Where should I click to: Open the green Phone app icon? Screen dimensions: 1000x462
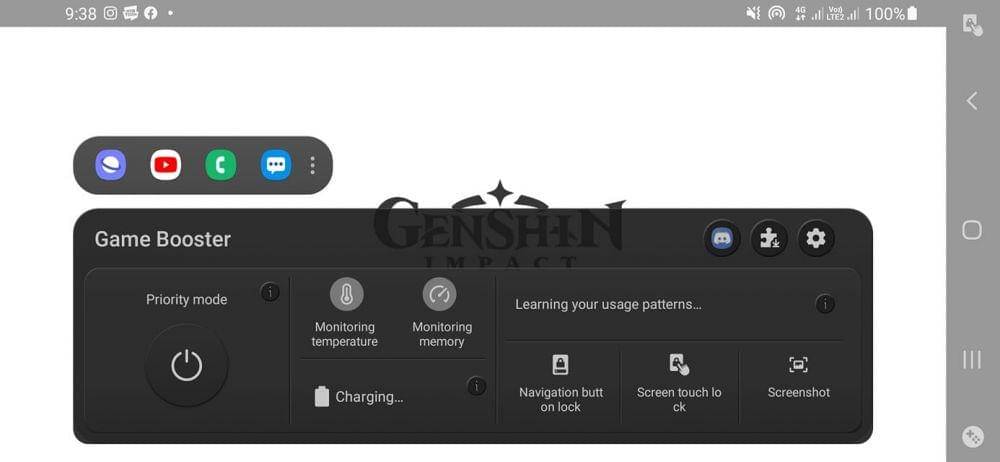(x=221, y=165)
